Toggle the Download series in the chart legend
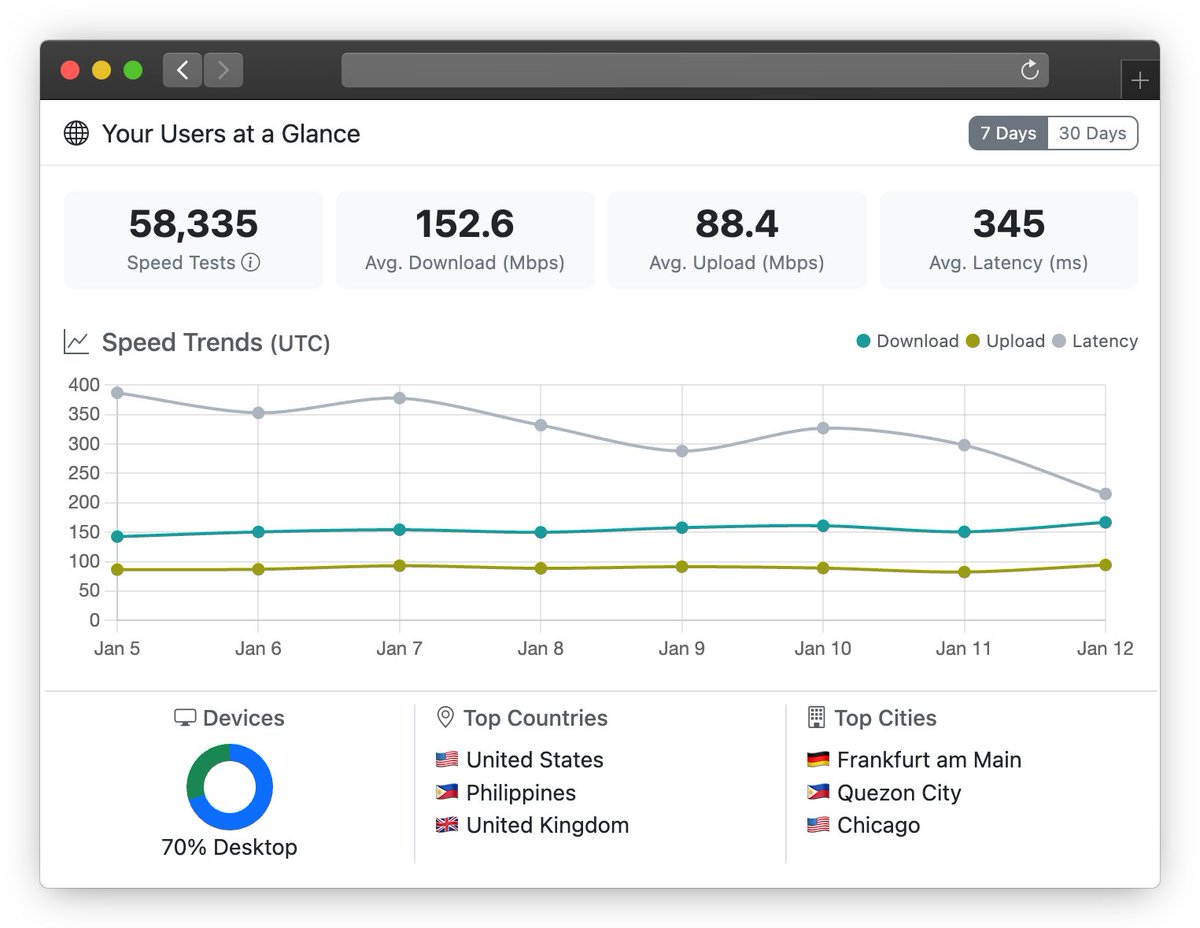This screenshot has height=928, width=1200. [x=906, y=341]
